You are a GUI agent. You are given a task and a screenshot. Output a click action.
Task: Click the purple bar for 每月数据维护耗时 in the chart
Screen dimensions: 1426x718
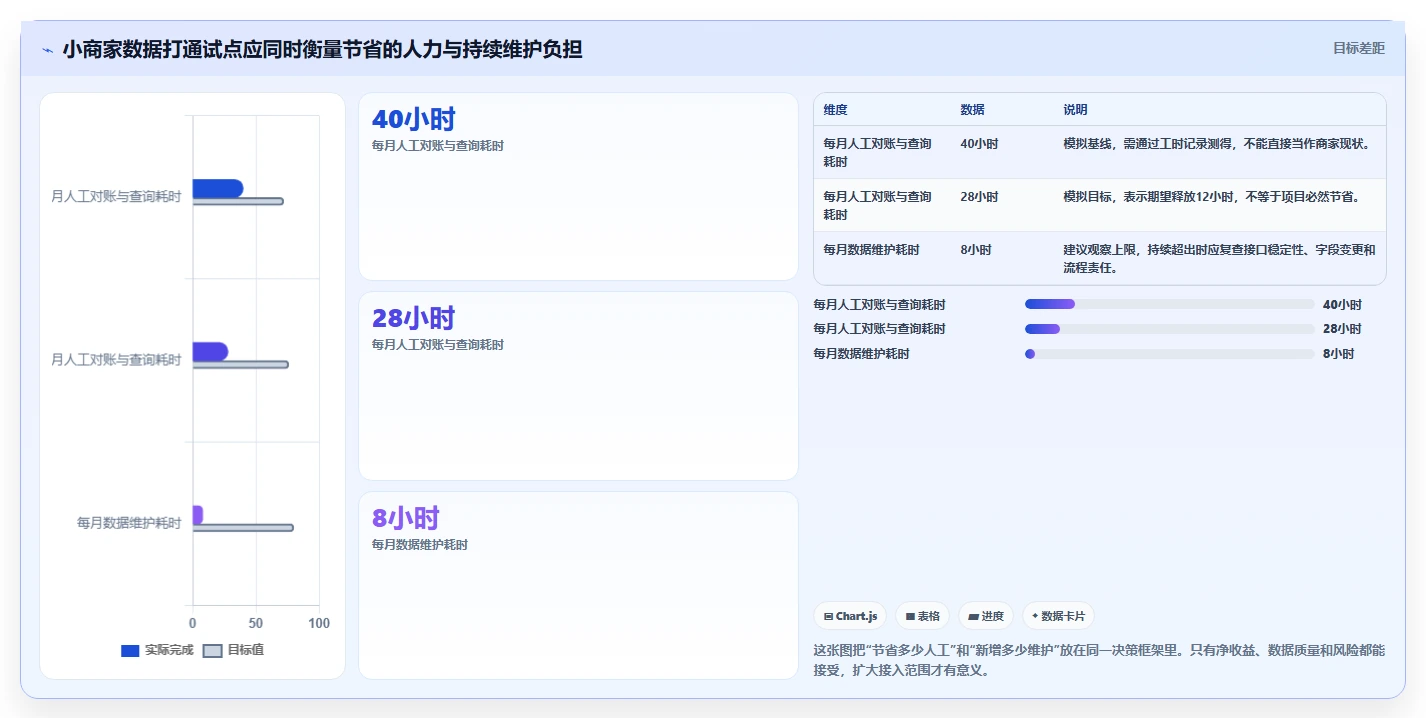pyautogui.click(x=197, y=514)
